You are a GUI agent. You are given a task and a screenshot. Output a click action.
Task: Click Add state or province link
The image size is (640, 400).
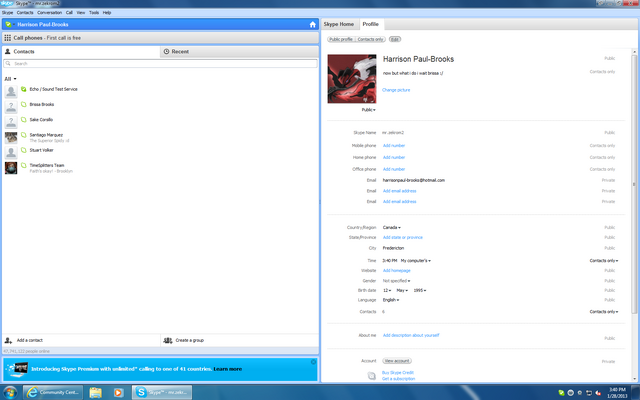(x=402, y=237)
